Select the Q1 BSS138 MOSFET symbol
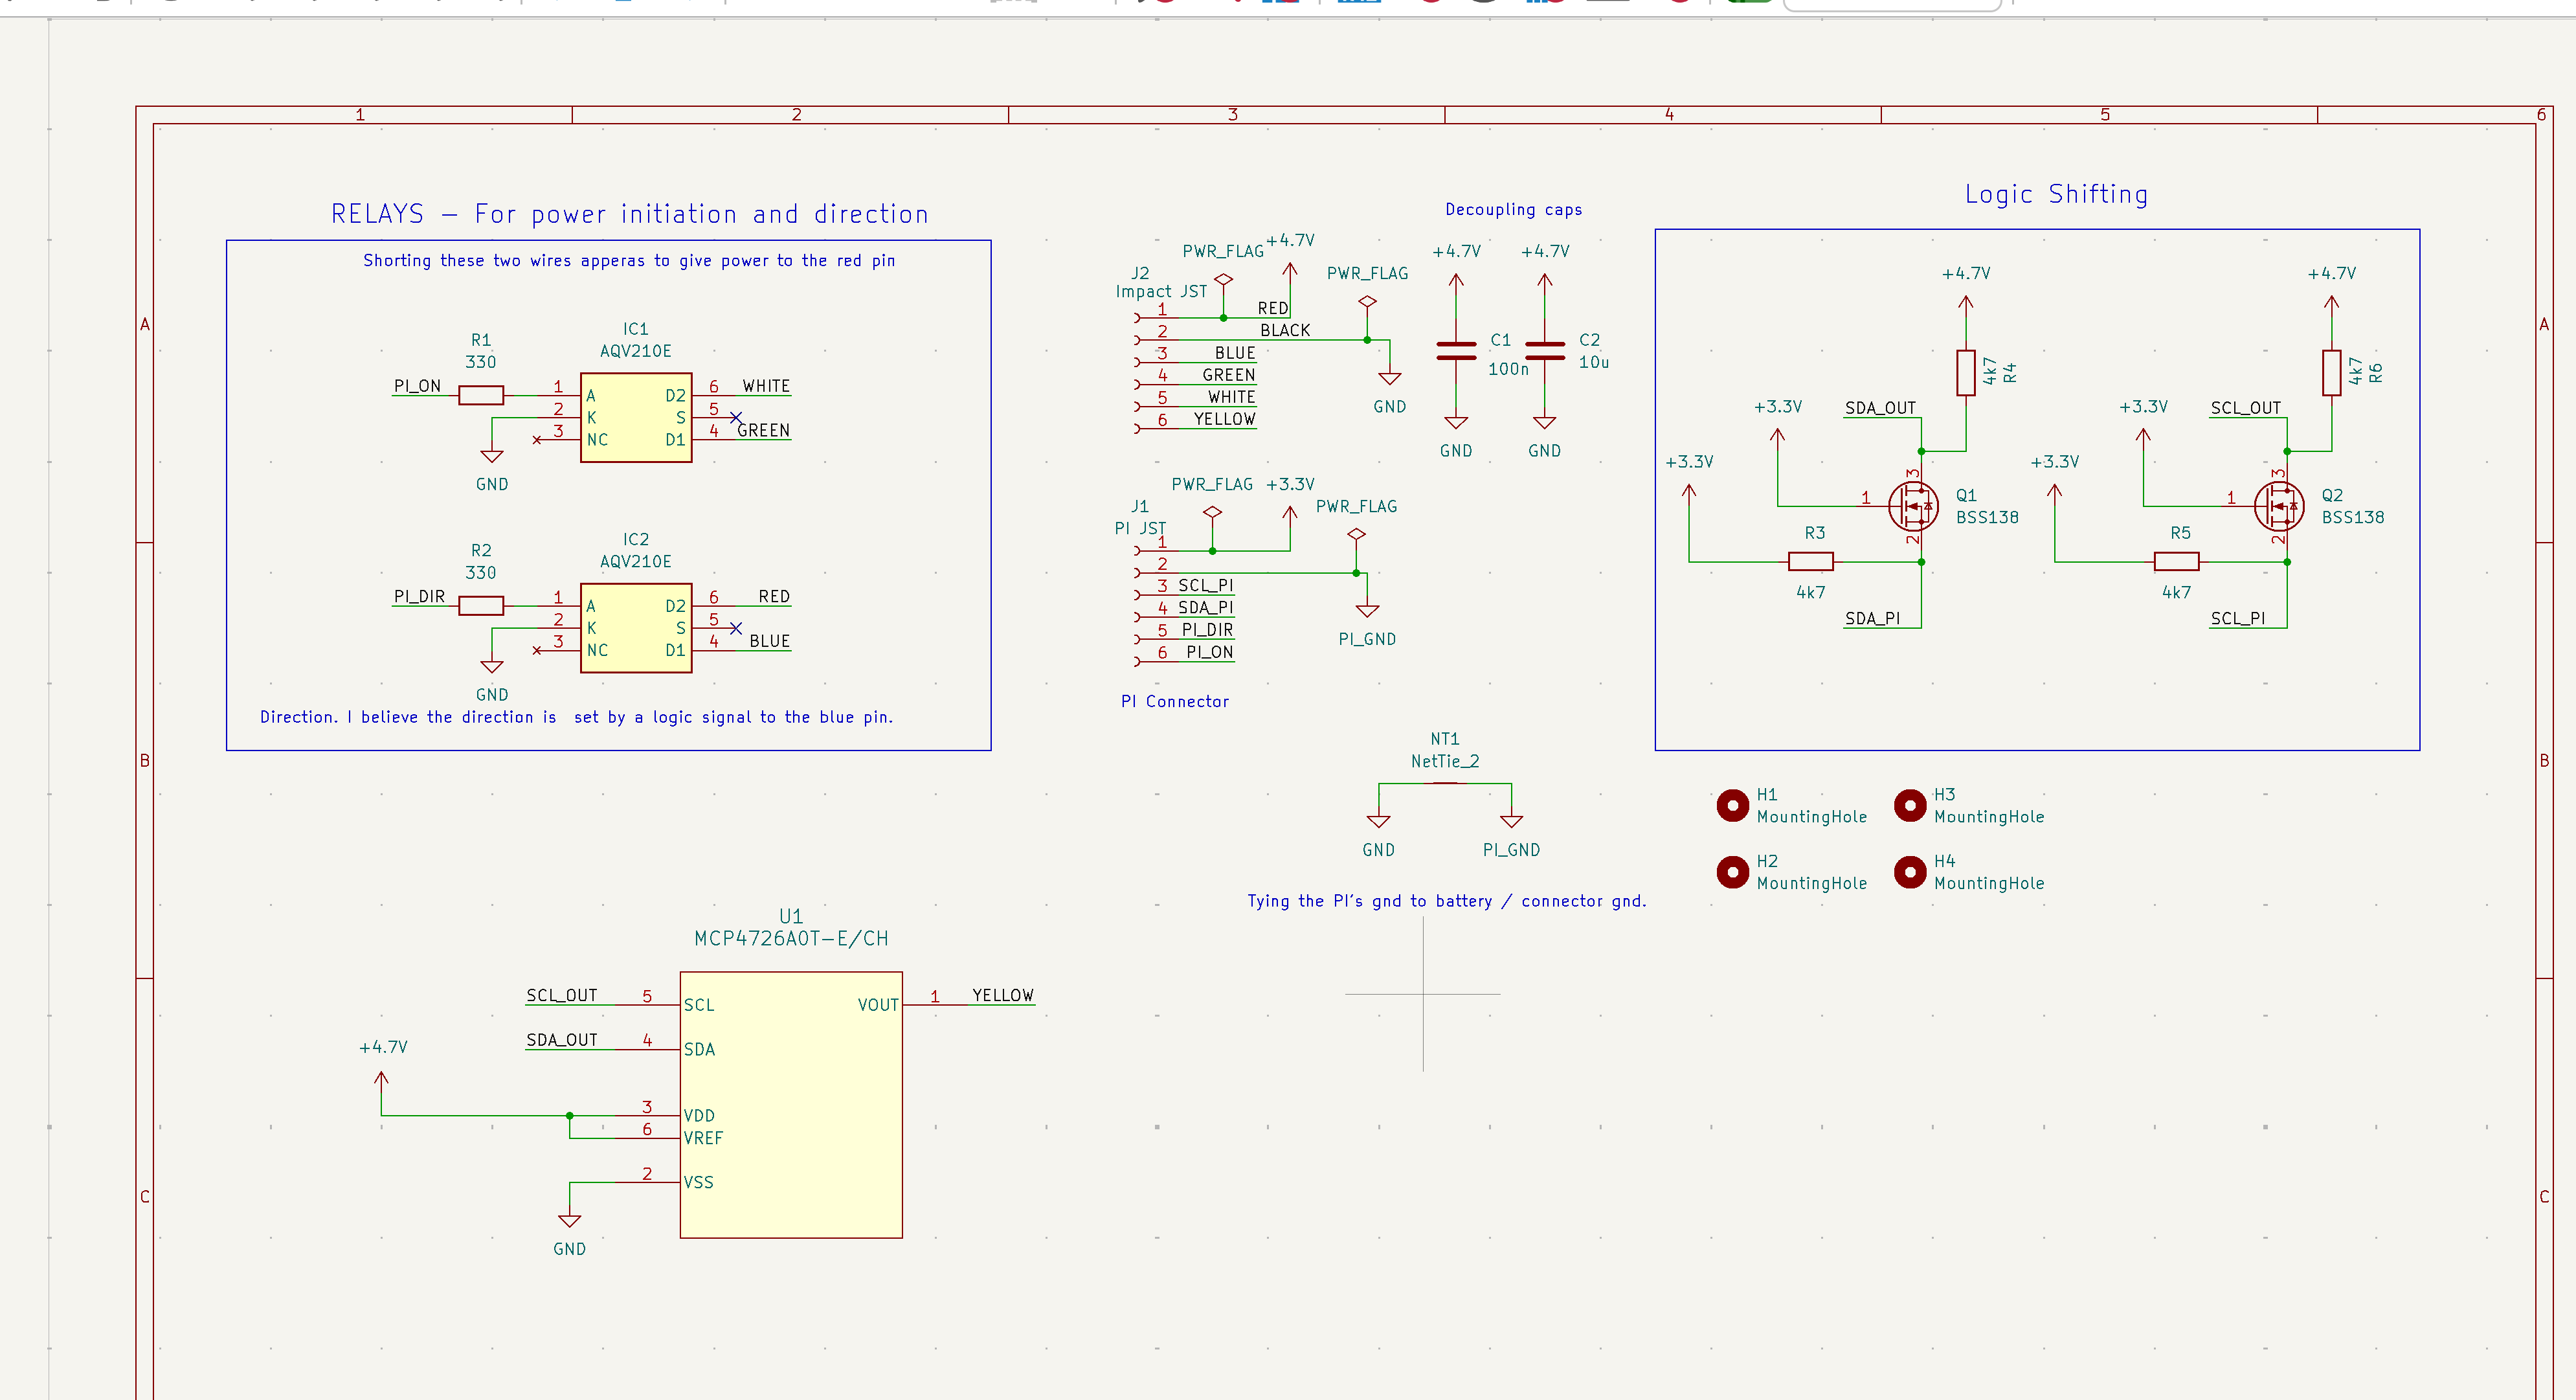 tap(1913, 506)
